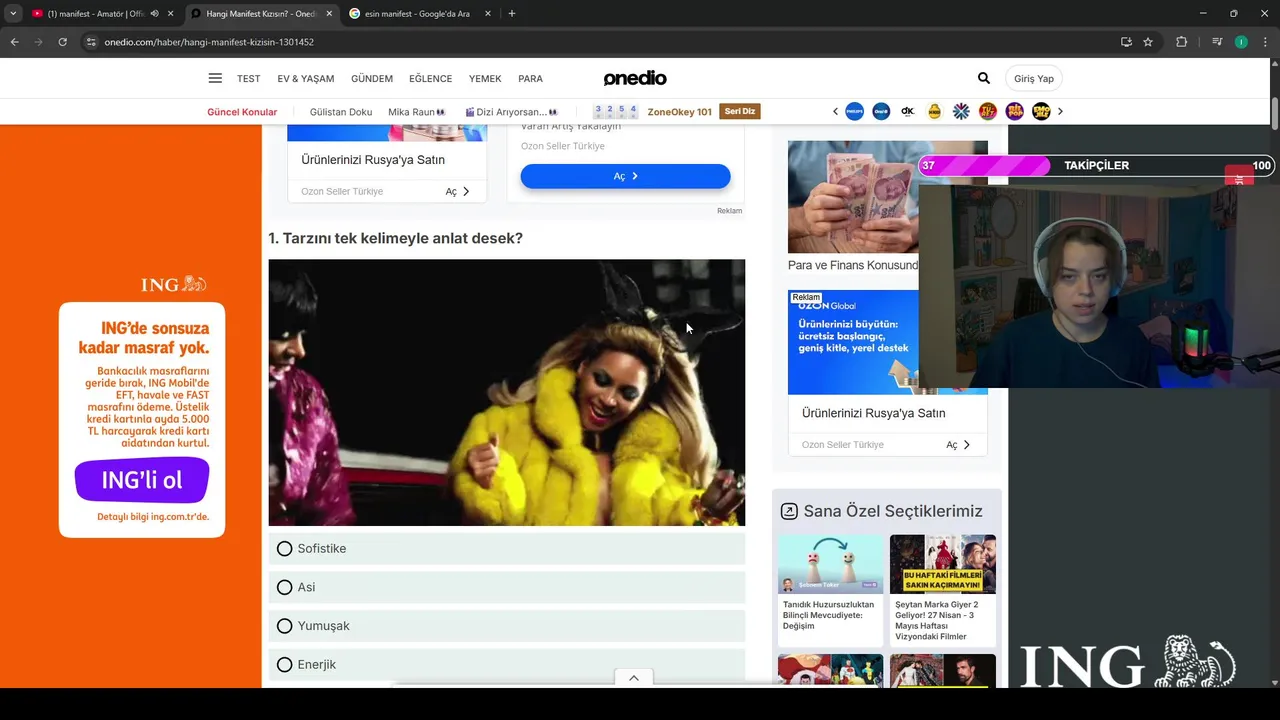This screenshot has width=1280, height=720.
Task: Open the Tanıdık Huzursuzluktan article thumbnail
Action: coord(831,564)
